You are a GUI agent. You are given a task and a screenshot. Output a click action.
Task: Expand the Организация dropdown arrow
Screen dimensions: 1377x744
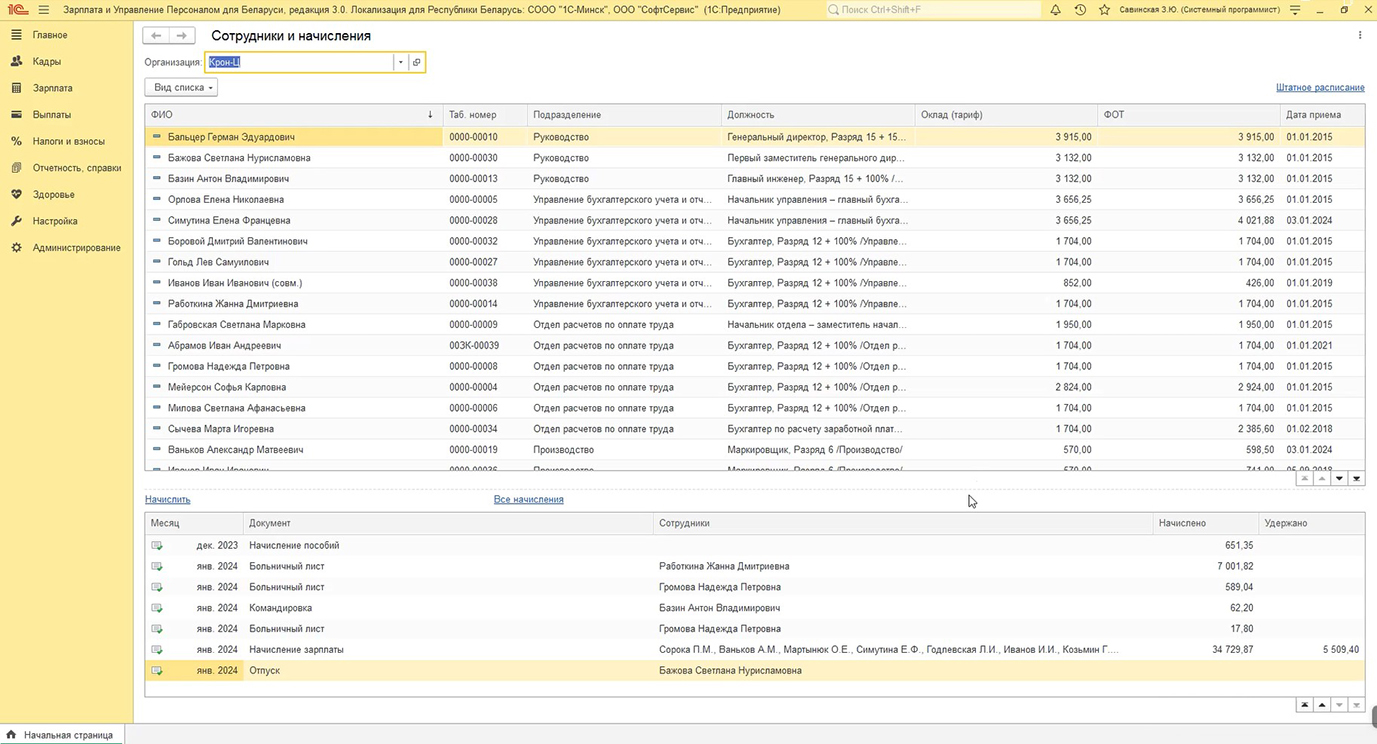pos(400,62)
